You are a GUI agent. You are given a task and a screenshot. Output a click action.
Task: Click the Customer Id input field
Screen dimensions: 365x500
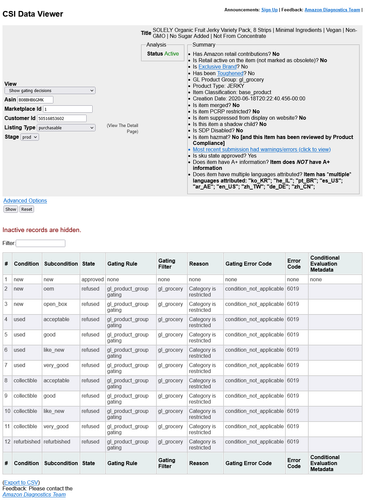point(62,118)
